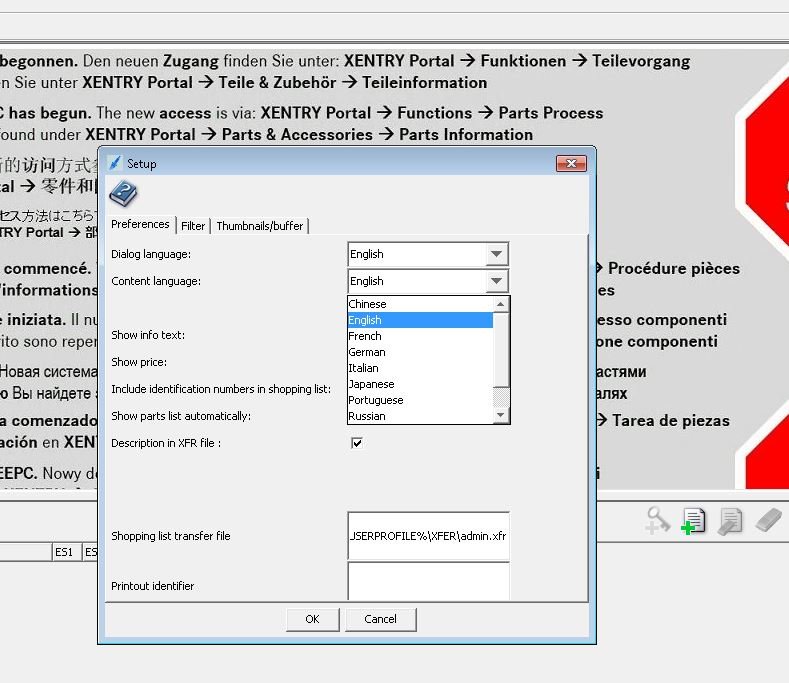The width and height of the screenshot is (789, 683).
Task: Collapse the Content language dropdown
Action: (496, 281)
